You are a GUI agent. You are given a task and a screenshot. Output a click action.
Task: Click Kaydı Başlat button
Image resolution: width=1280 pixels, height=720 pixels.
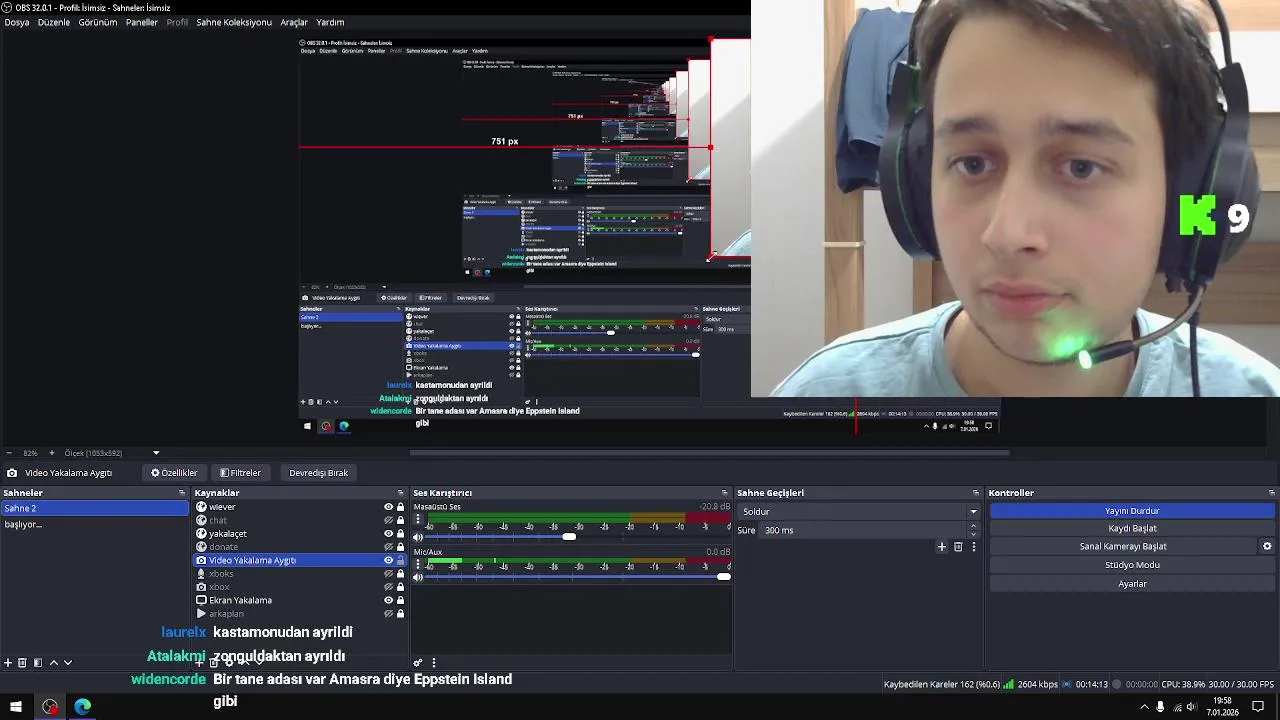(1132, 528)
